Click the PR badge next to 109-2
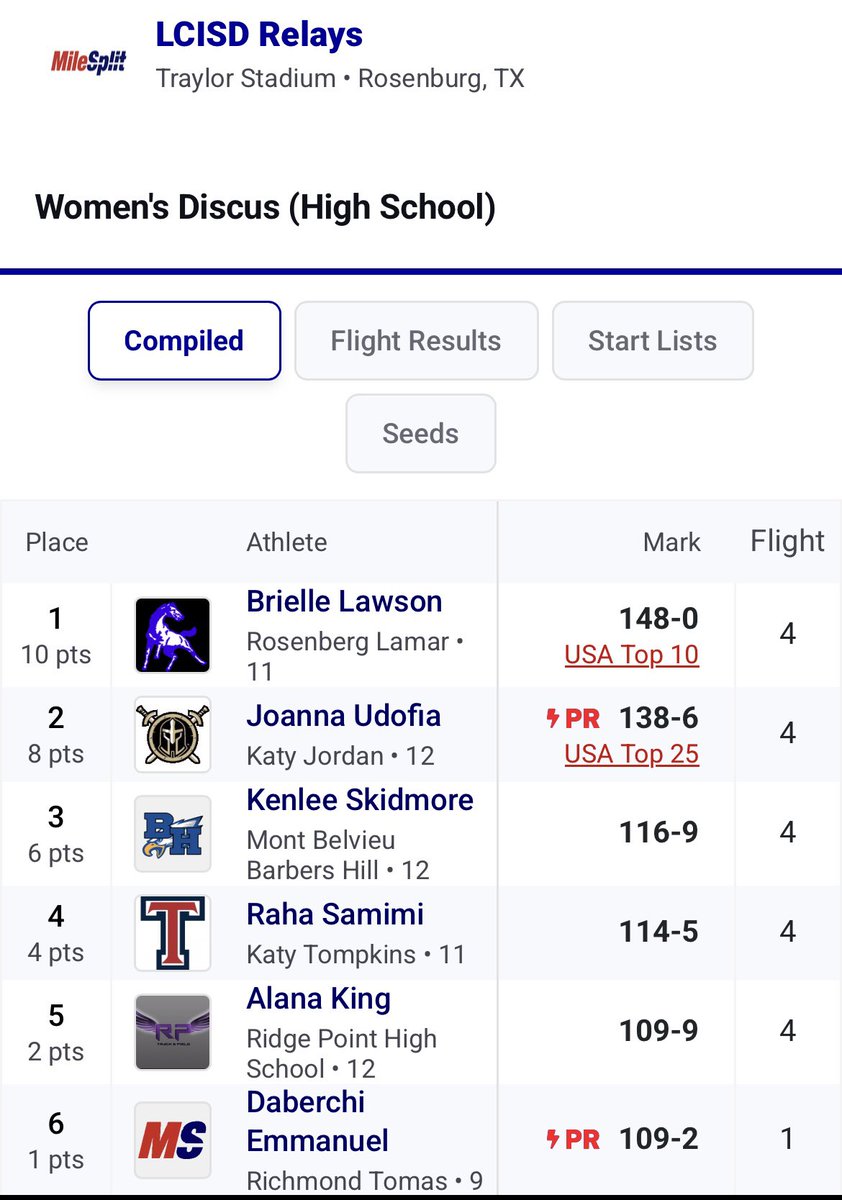Viewport: 842px width, 1200px height. pyautogui.click(x=574, y=1139)
